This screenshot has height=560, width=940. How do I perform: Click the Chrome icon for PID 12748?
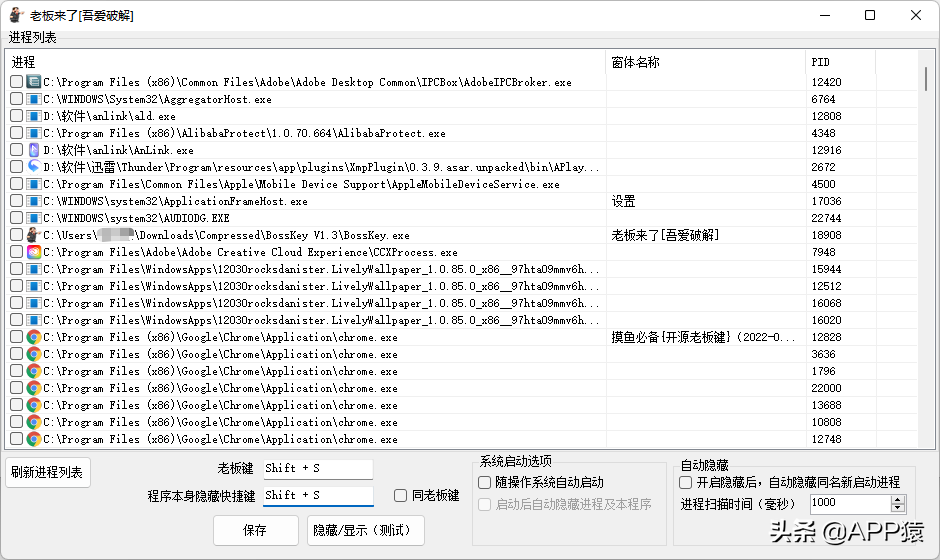click(x=34, y=439)
